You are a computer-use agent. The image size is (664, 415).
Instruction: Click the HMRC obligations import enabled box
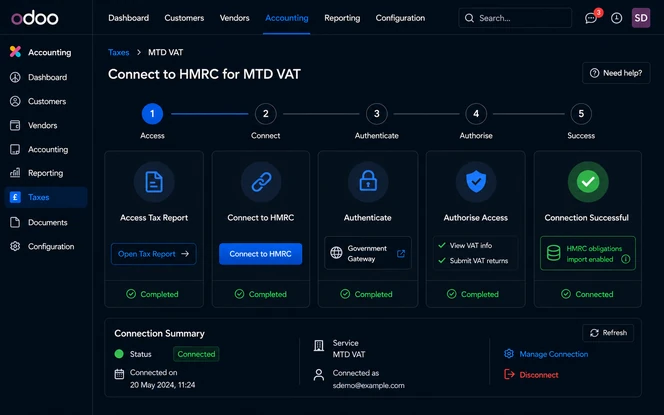point(588,253)
